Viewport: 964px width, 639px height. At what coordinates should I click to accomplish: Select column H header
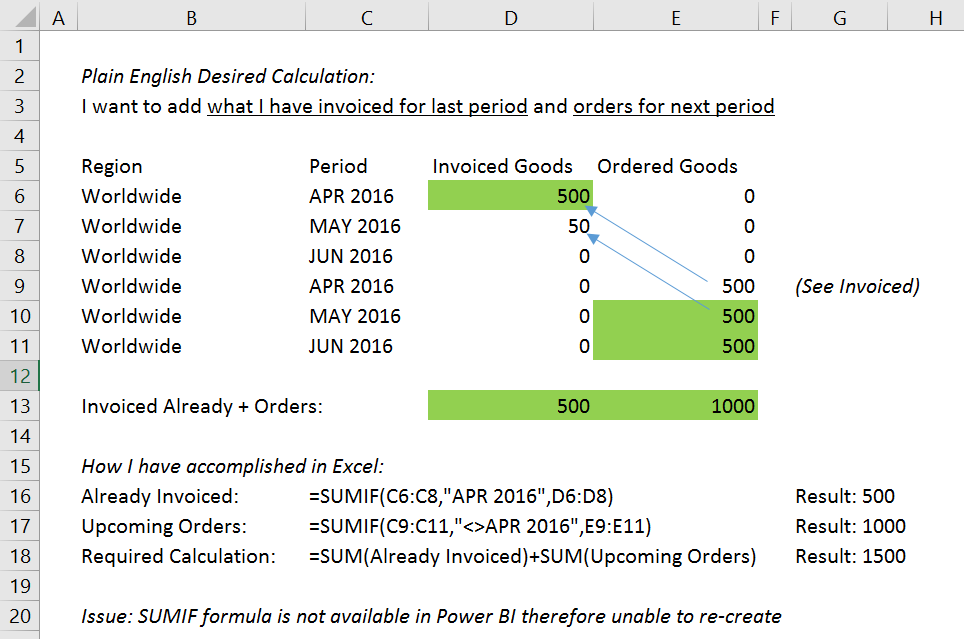926,18
